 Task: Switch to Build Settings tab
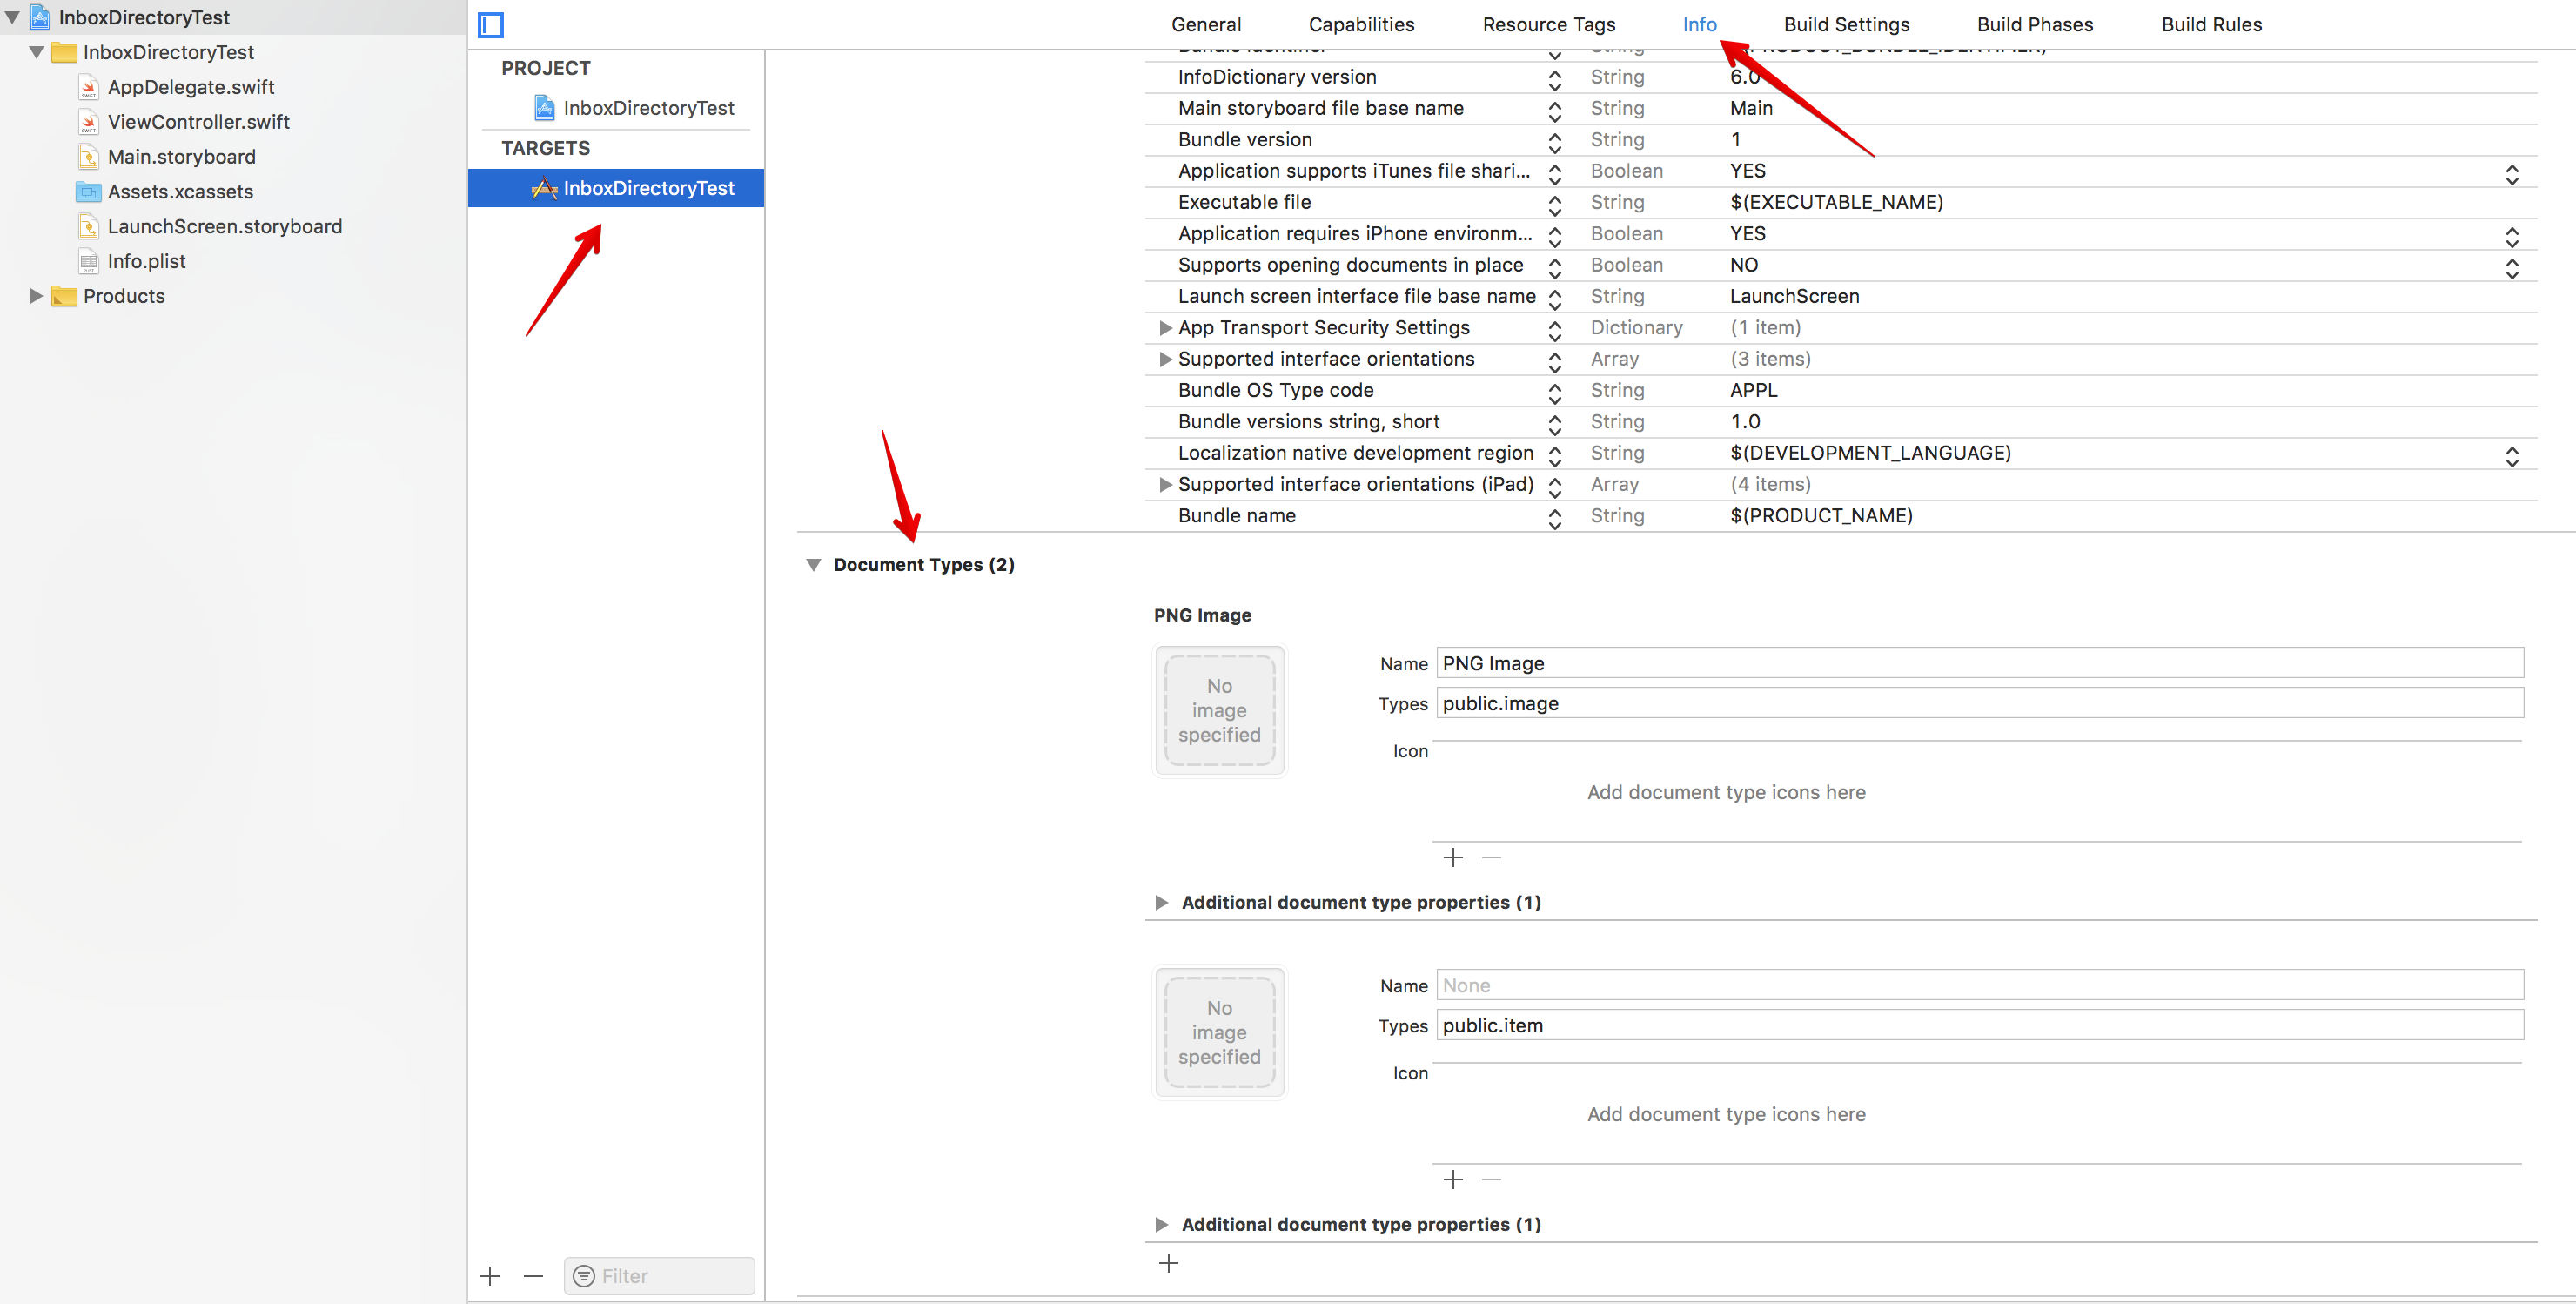(x=1846, y=25)
